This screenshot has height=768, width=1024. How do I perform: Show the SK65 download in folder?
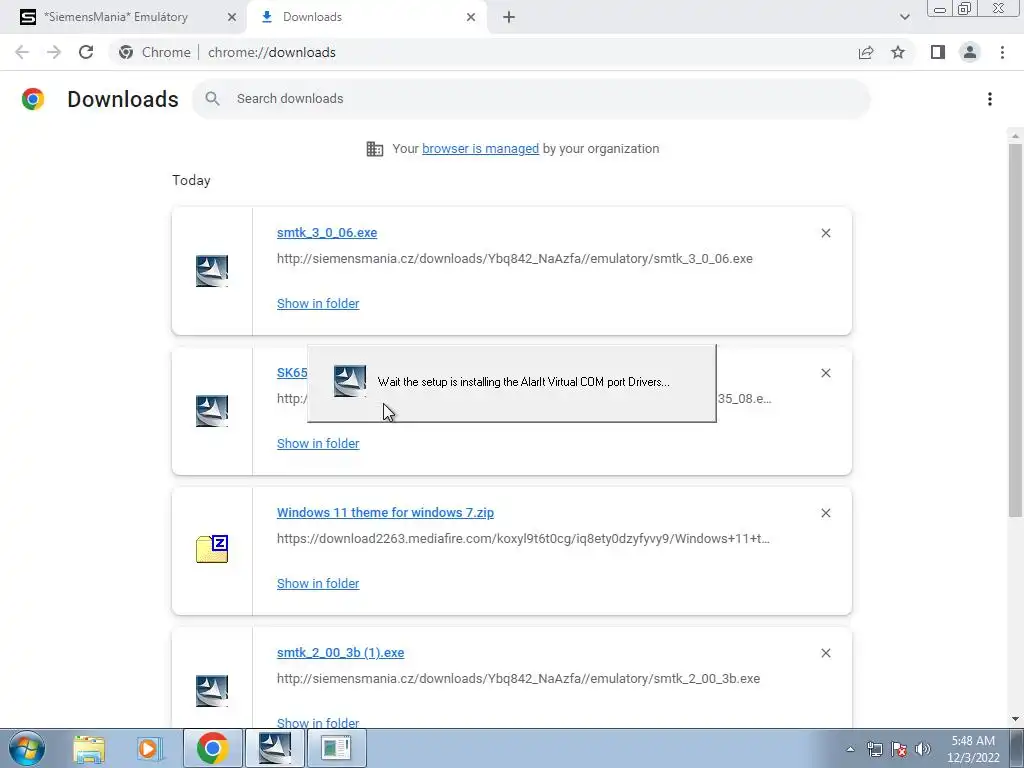click(x=318, y=443)
